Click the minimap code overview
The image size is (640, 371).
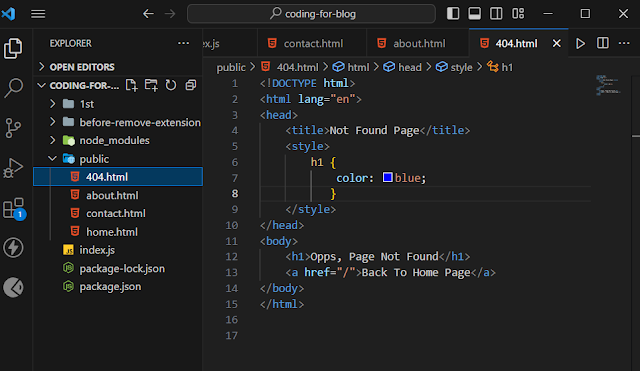coord(608,85)
